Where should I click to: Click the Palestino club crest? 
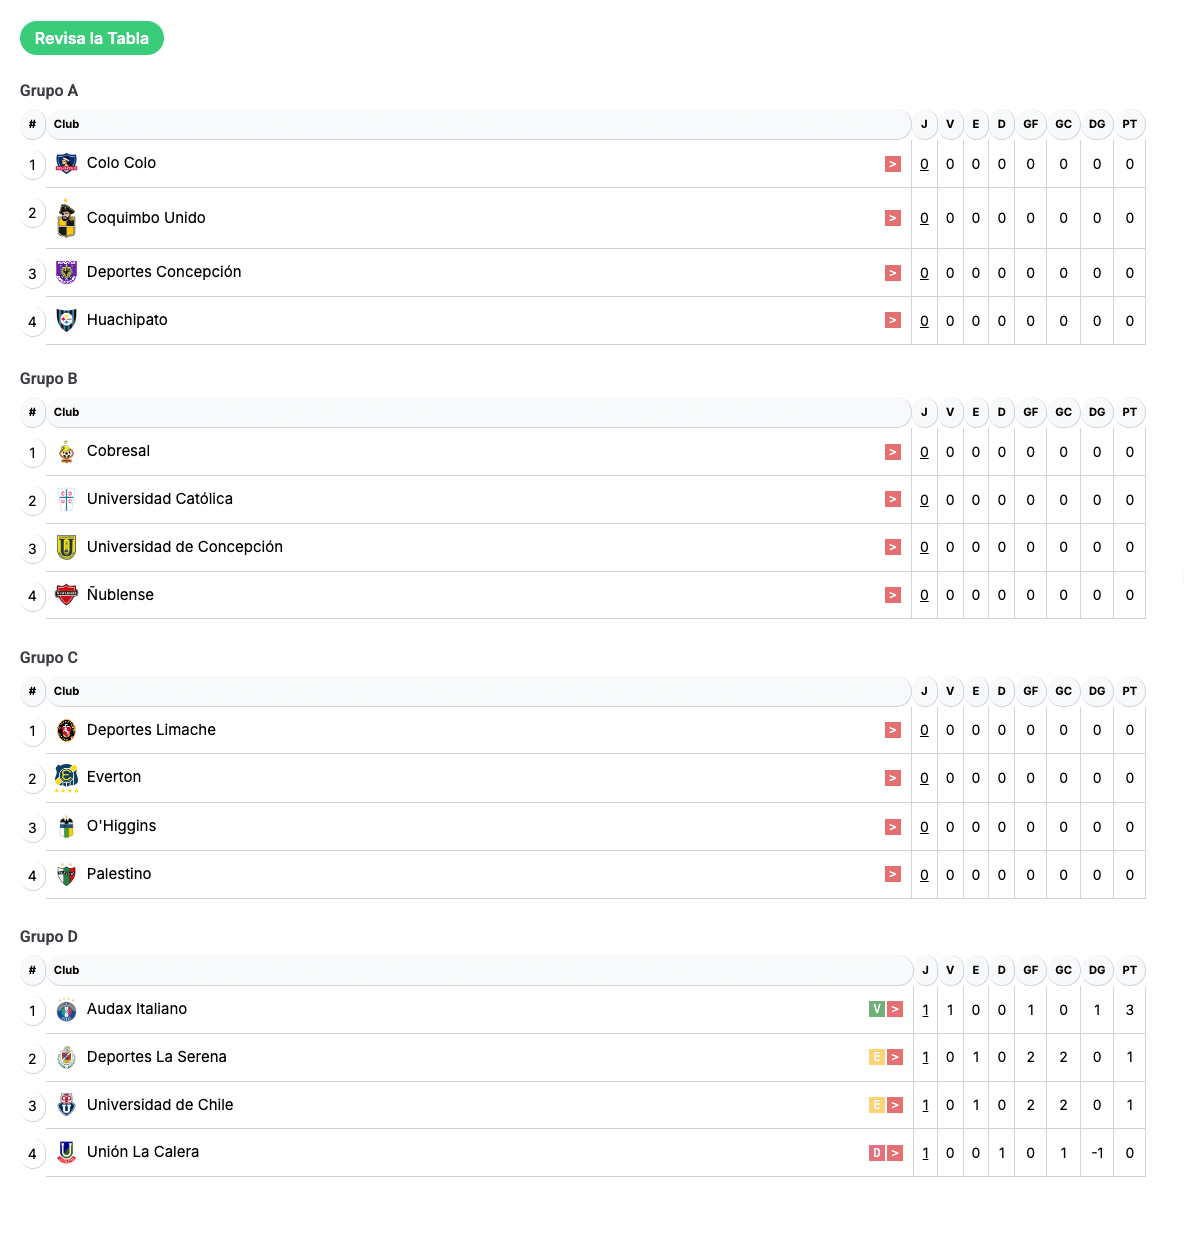66,875
